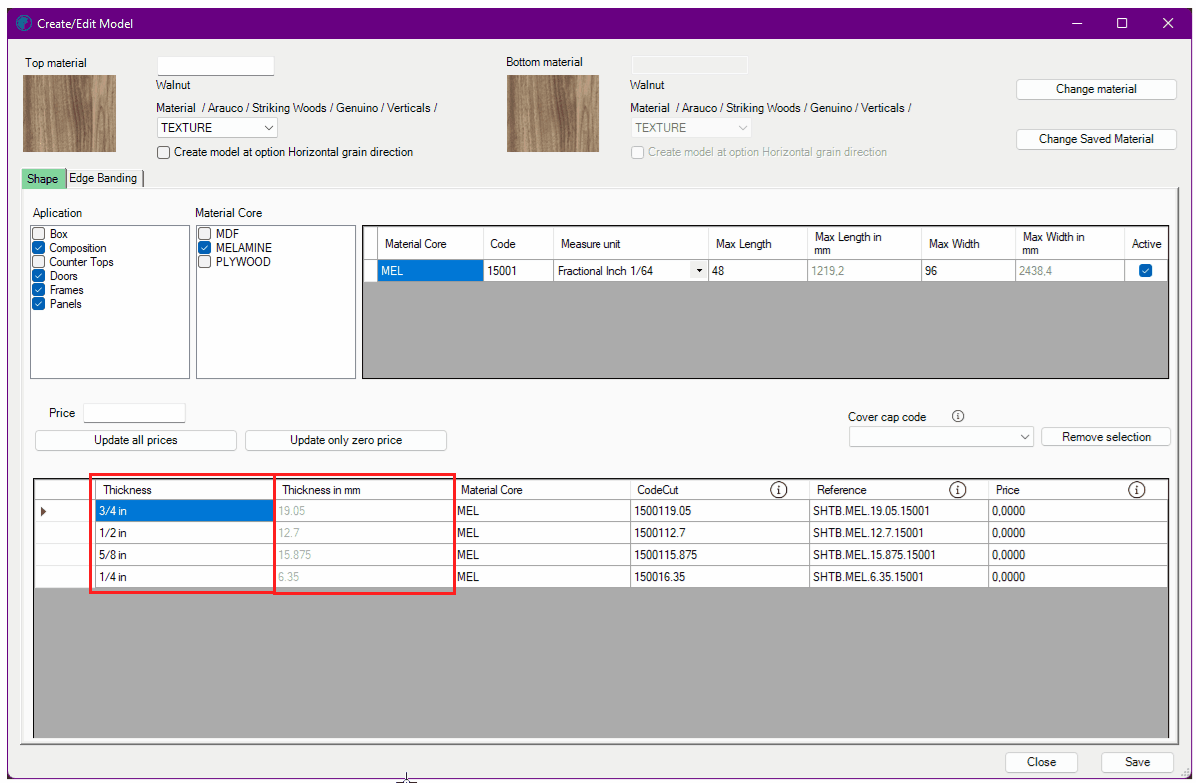Select the 5/8 in thickness cell

tap(185, 555)
